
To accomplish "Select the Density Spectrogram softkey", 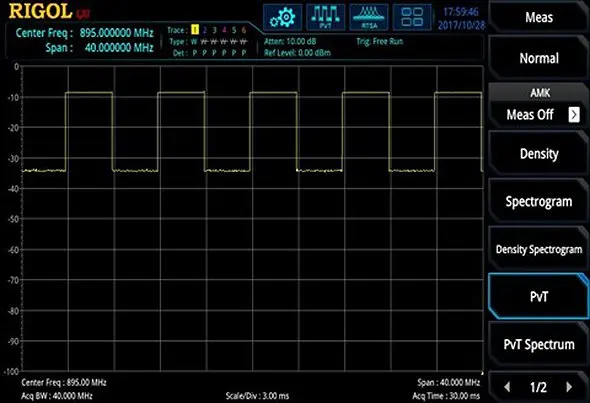I will [539, 249].
